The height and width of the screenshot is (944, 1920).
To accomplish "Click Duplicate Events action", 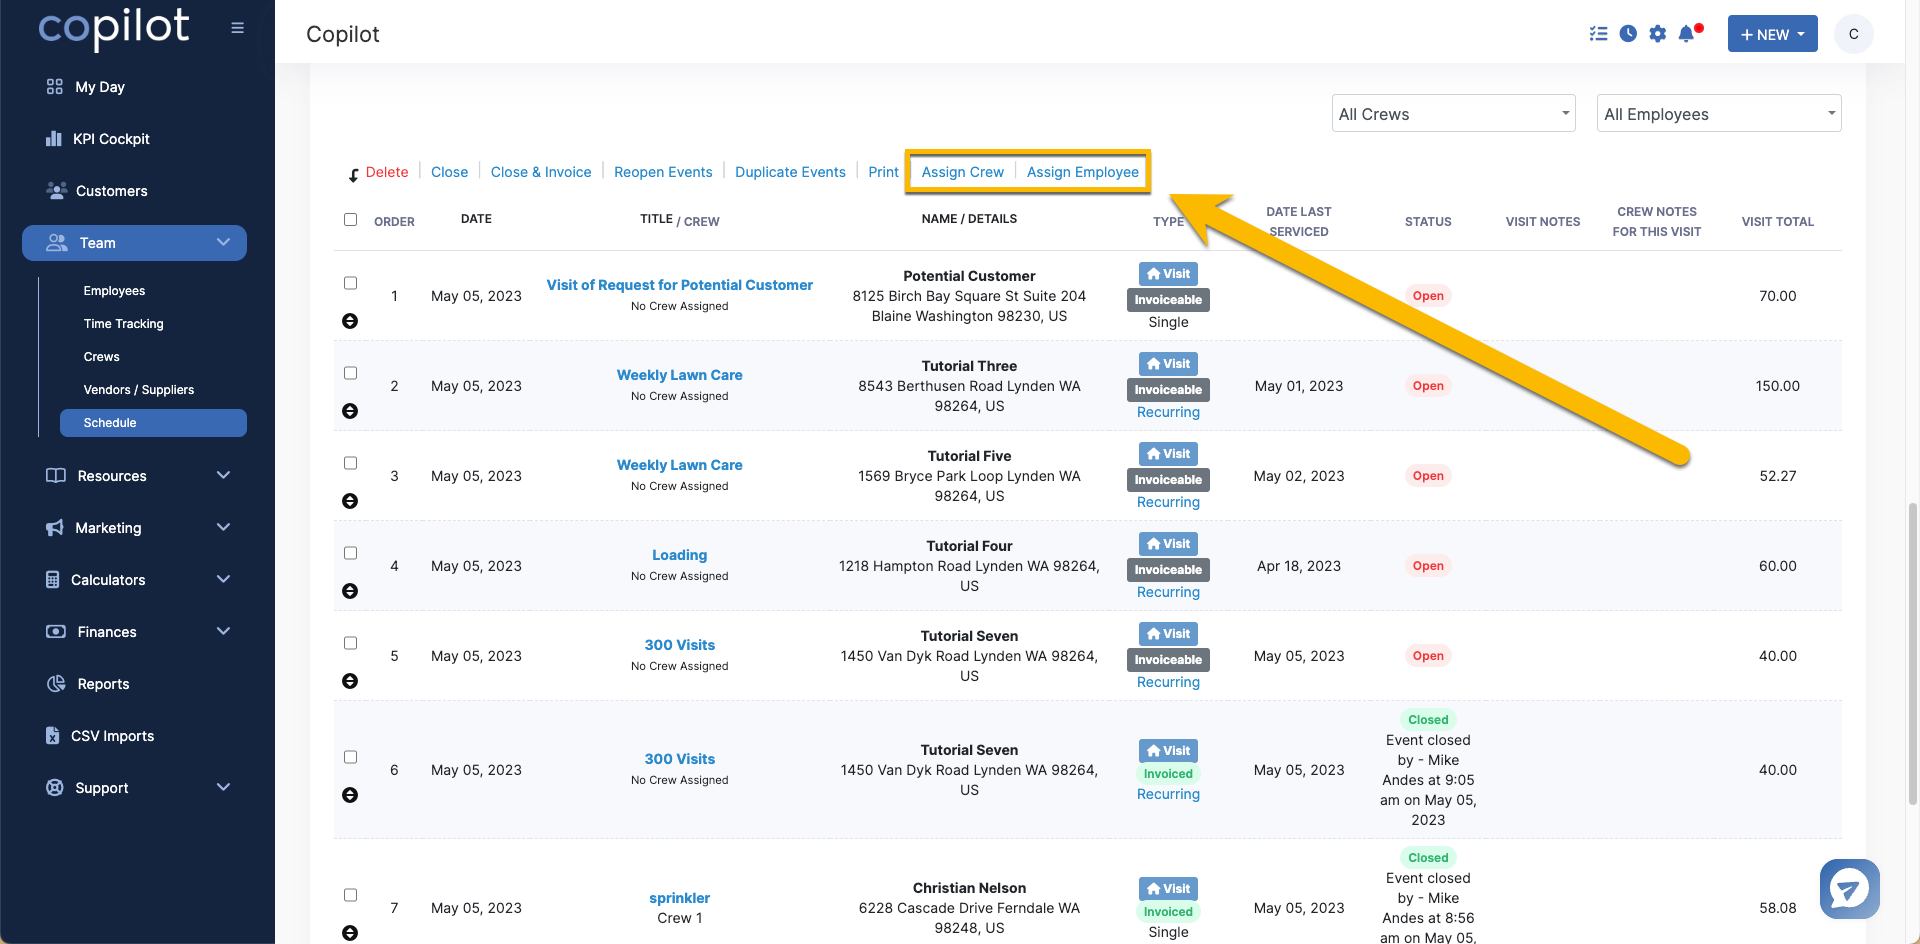I will [x=790, y=172].
